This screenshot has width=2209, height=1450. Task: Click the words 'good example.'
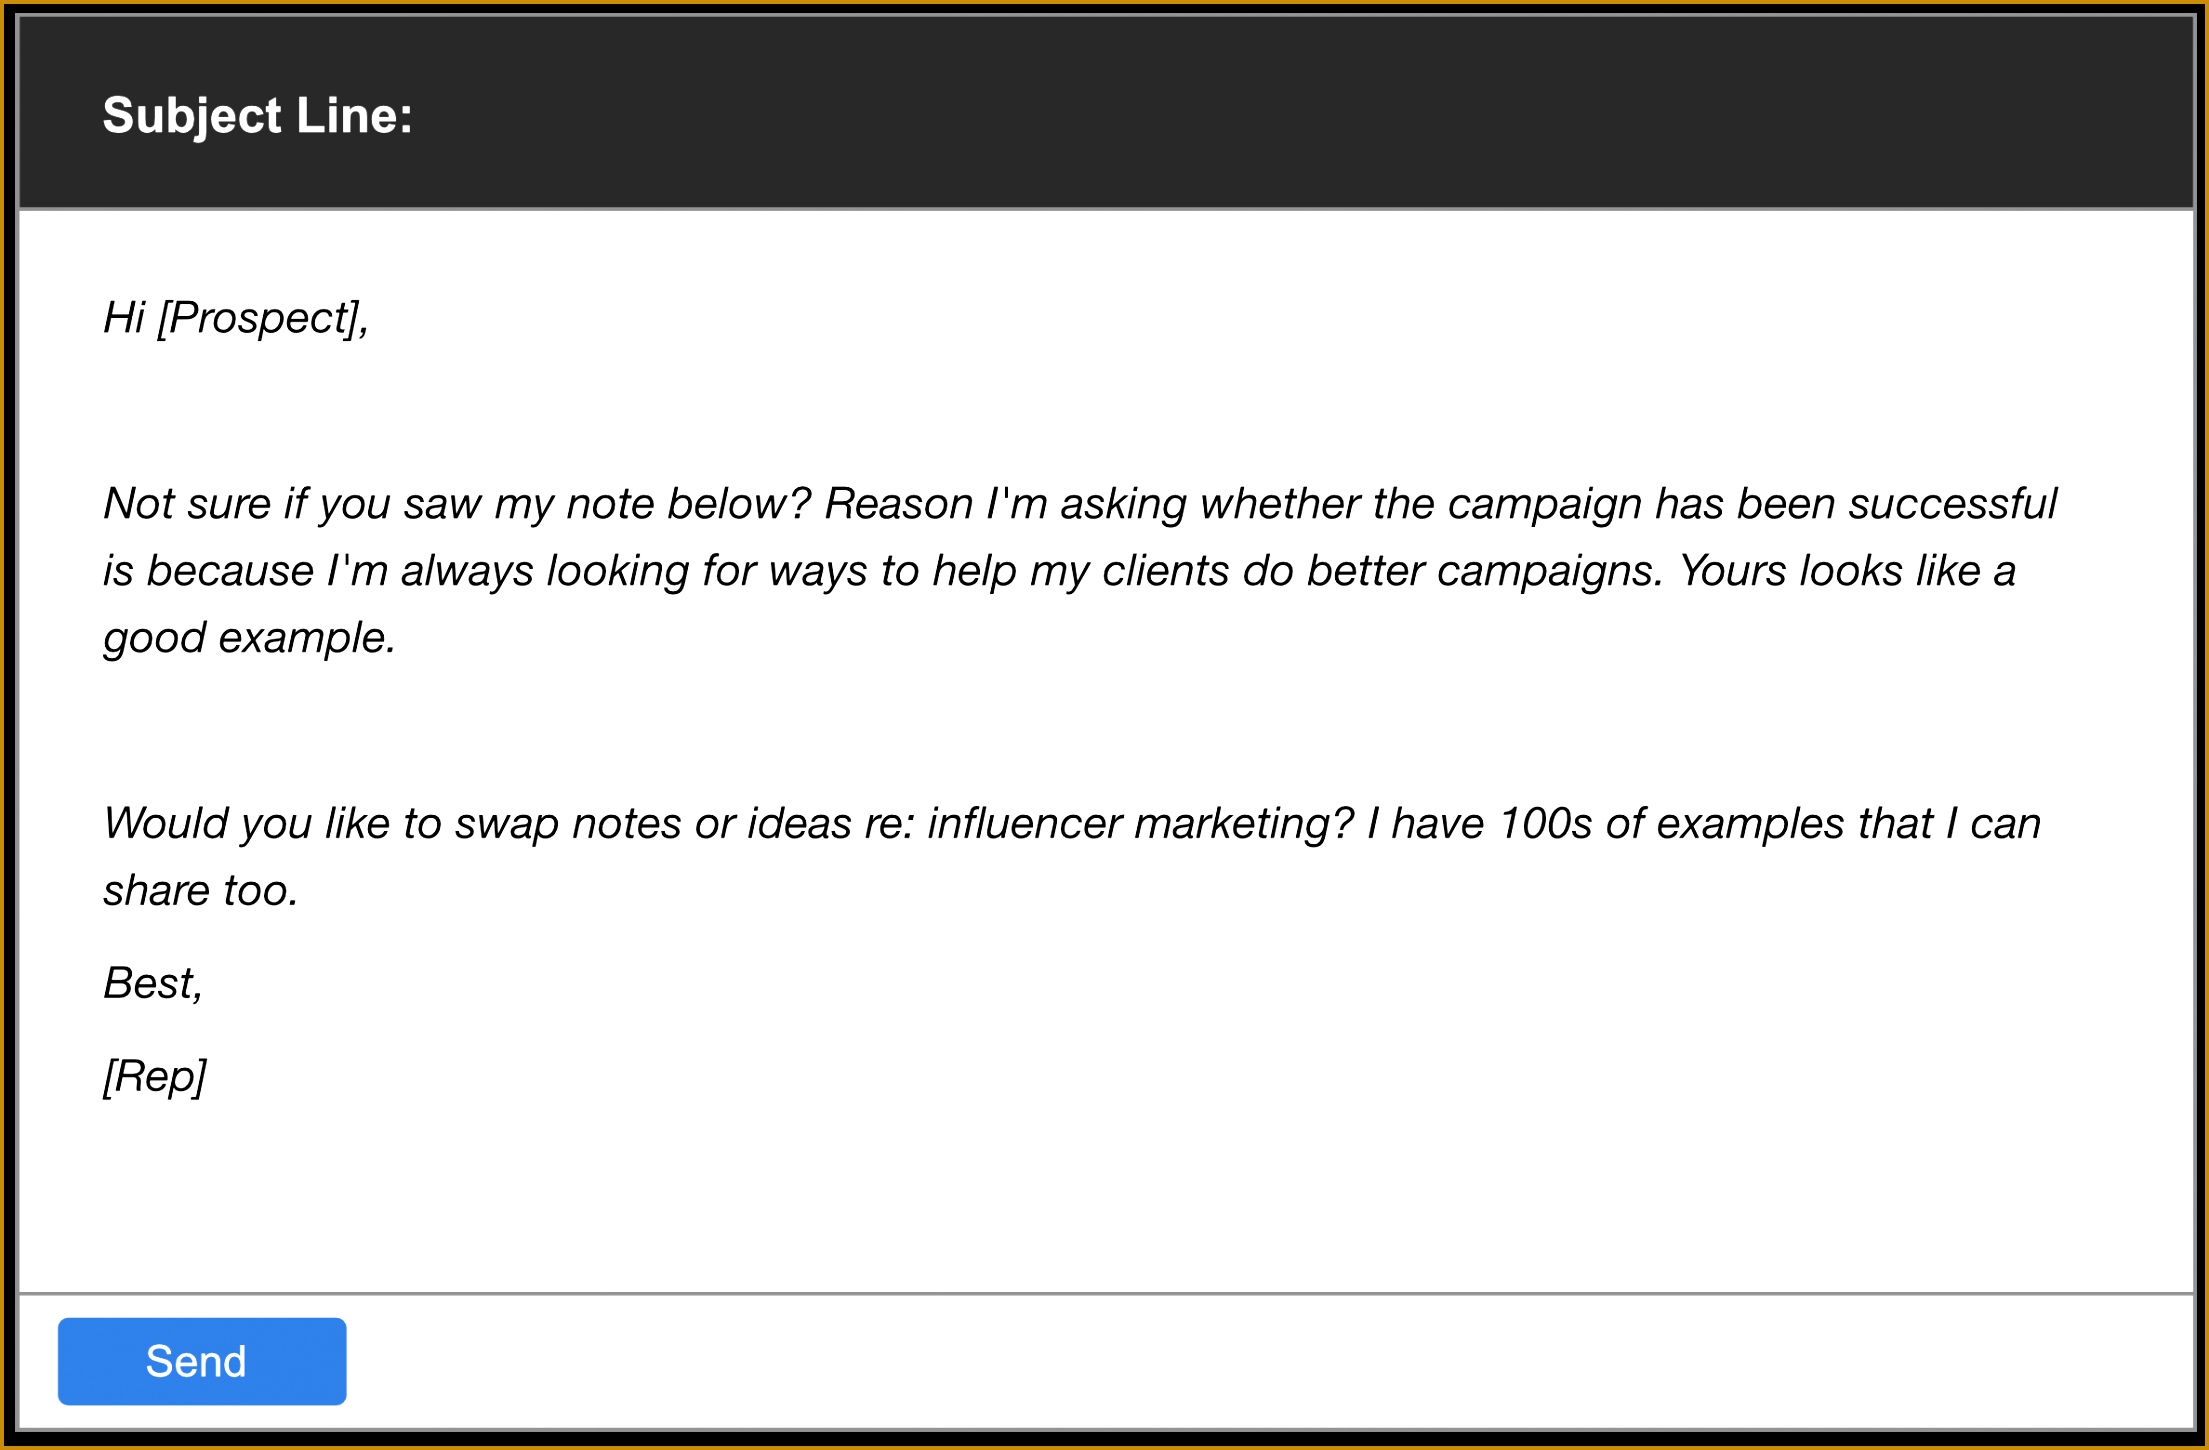coord(249,637)
